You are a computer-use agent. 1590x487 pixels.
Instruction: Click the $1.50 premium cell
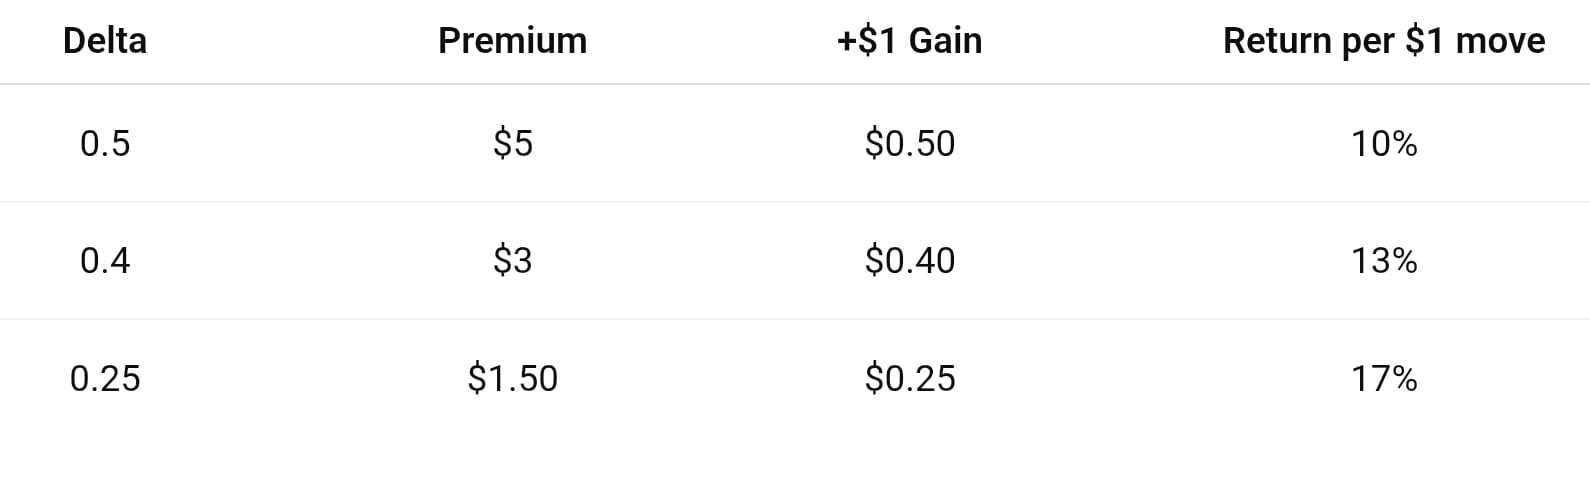(x=512, y=379)
